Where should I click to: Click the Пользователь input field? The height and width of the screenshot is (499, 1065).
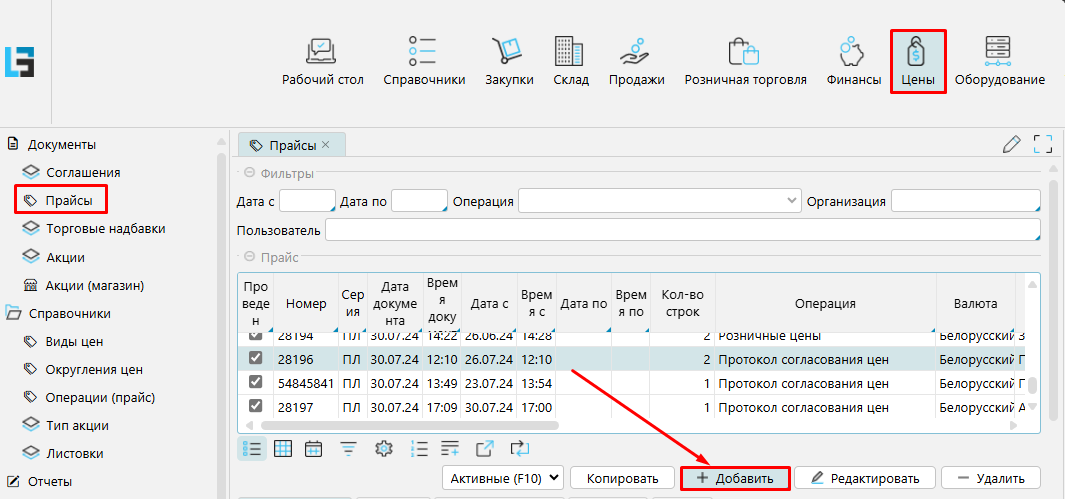(682, 230)
